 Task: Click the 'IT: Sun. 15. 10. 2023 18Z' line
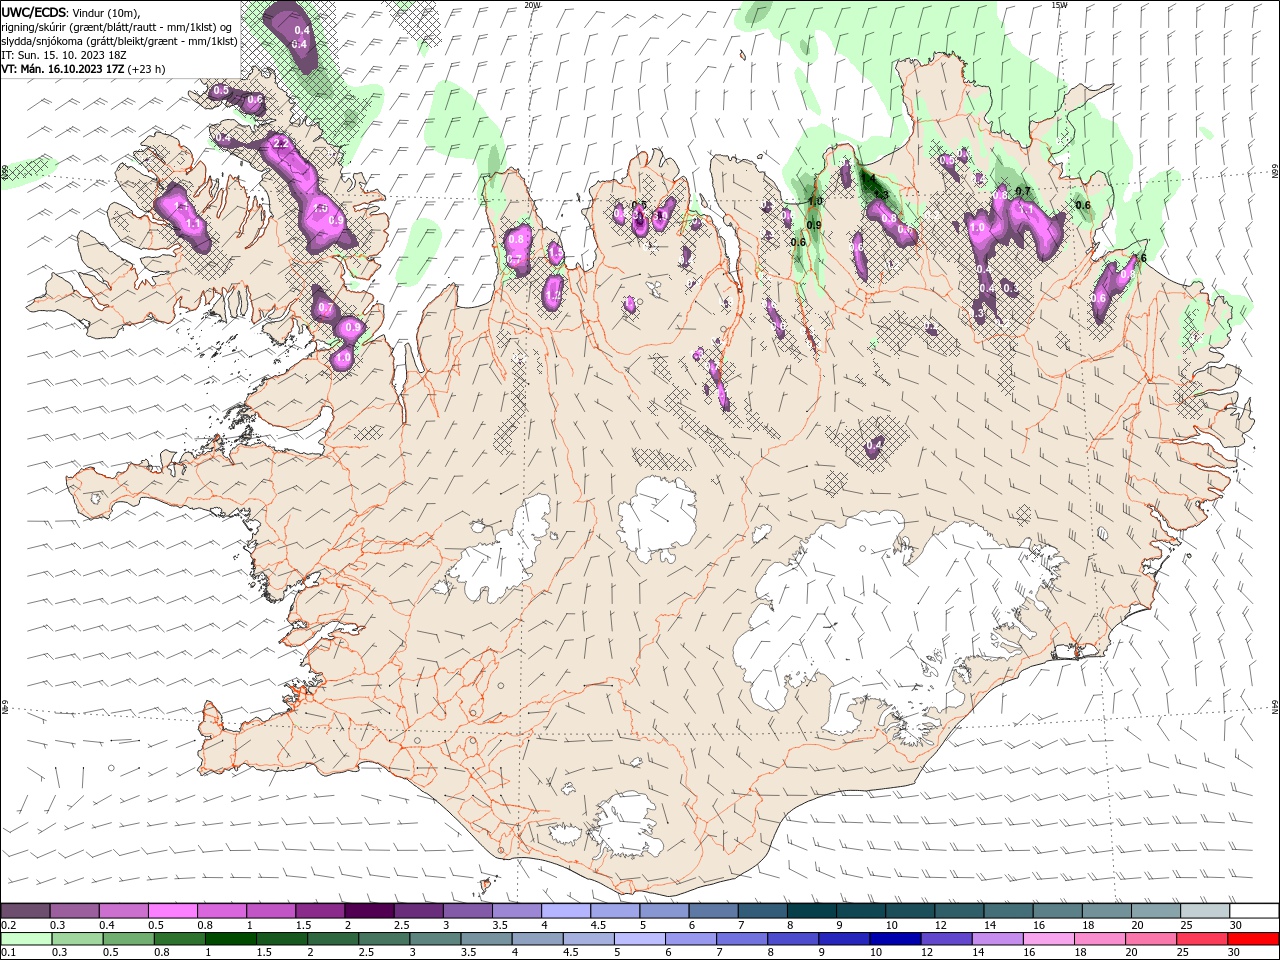[66, 55]
